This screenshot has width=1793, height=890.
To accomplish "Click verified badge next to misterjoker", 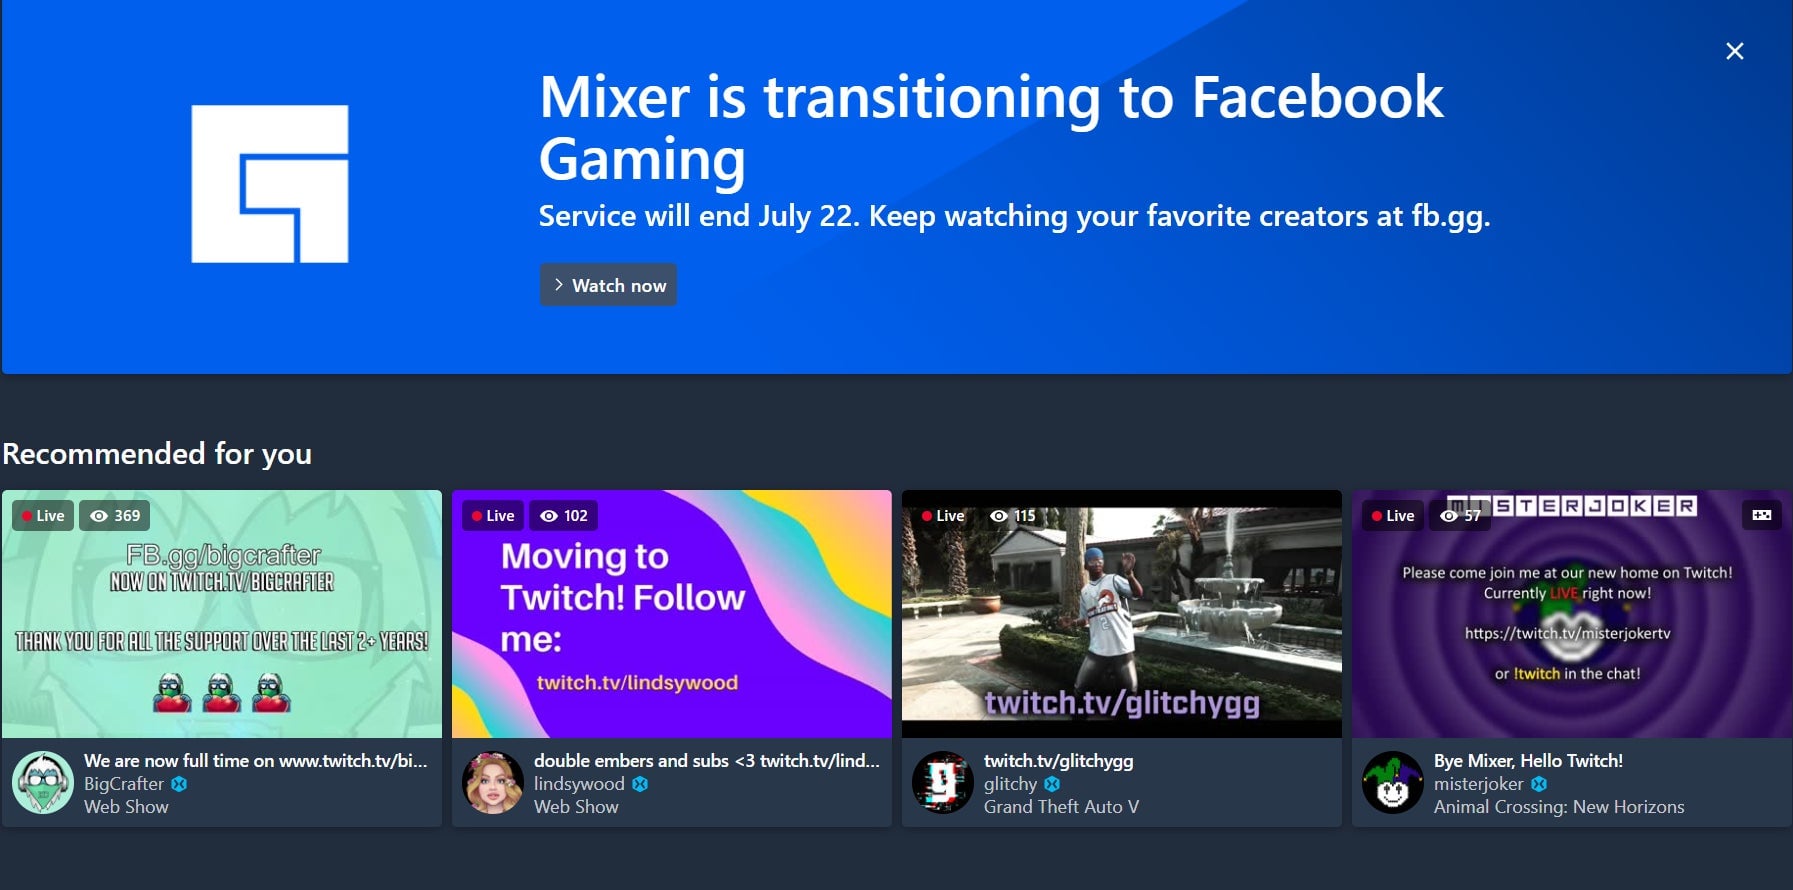I will (x=1539, y=784).
